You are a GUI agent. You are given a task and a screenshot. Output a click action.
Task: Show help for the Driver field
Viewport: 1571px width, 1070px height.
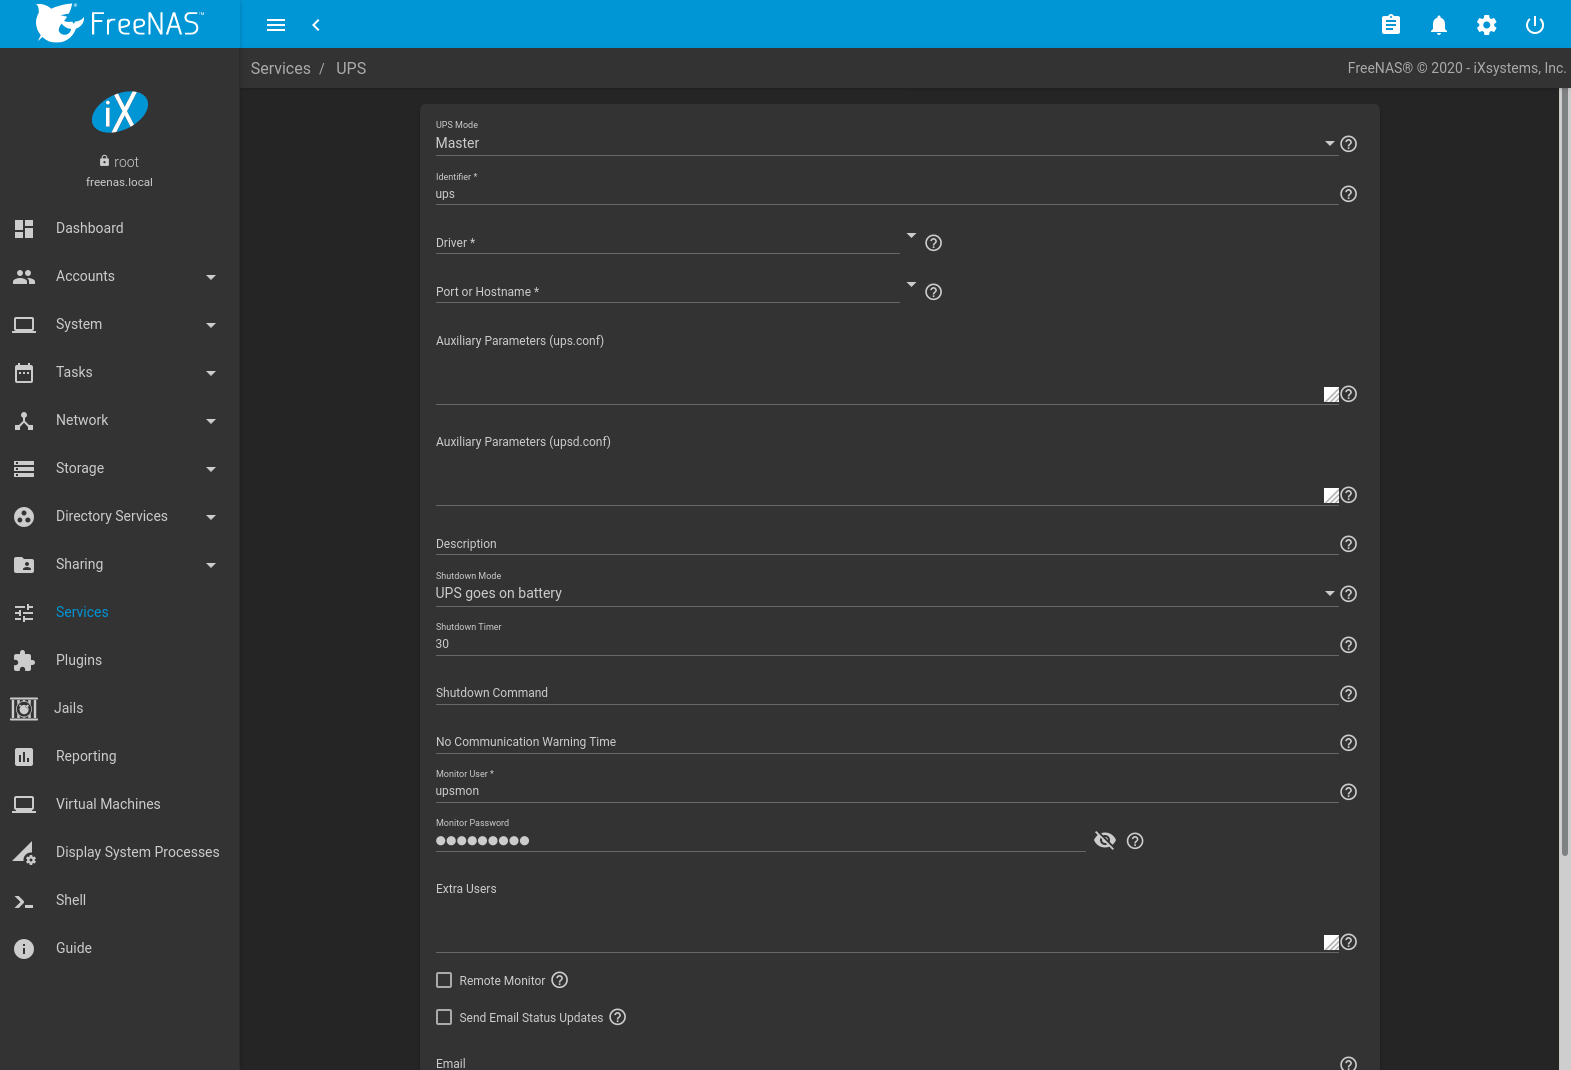(x=933, y=243)
